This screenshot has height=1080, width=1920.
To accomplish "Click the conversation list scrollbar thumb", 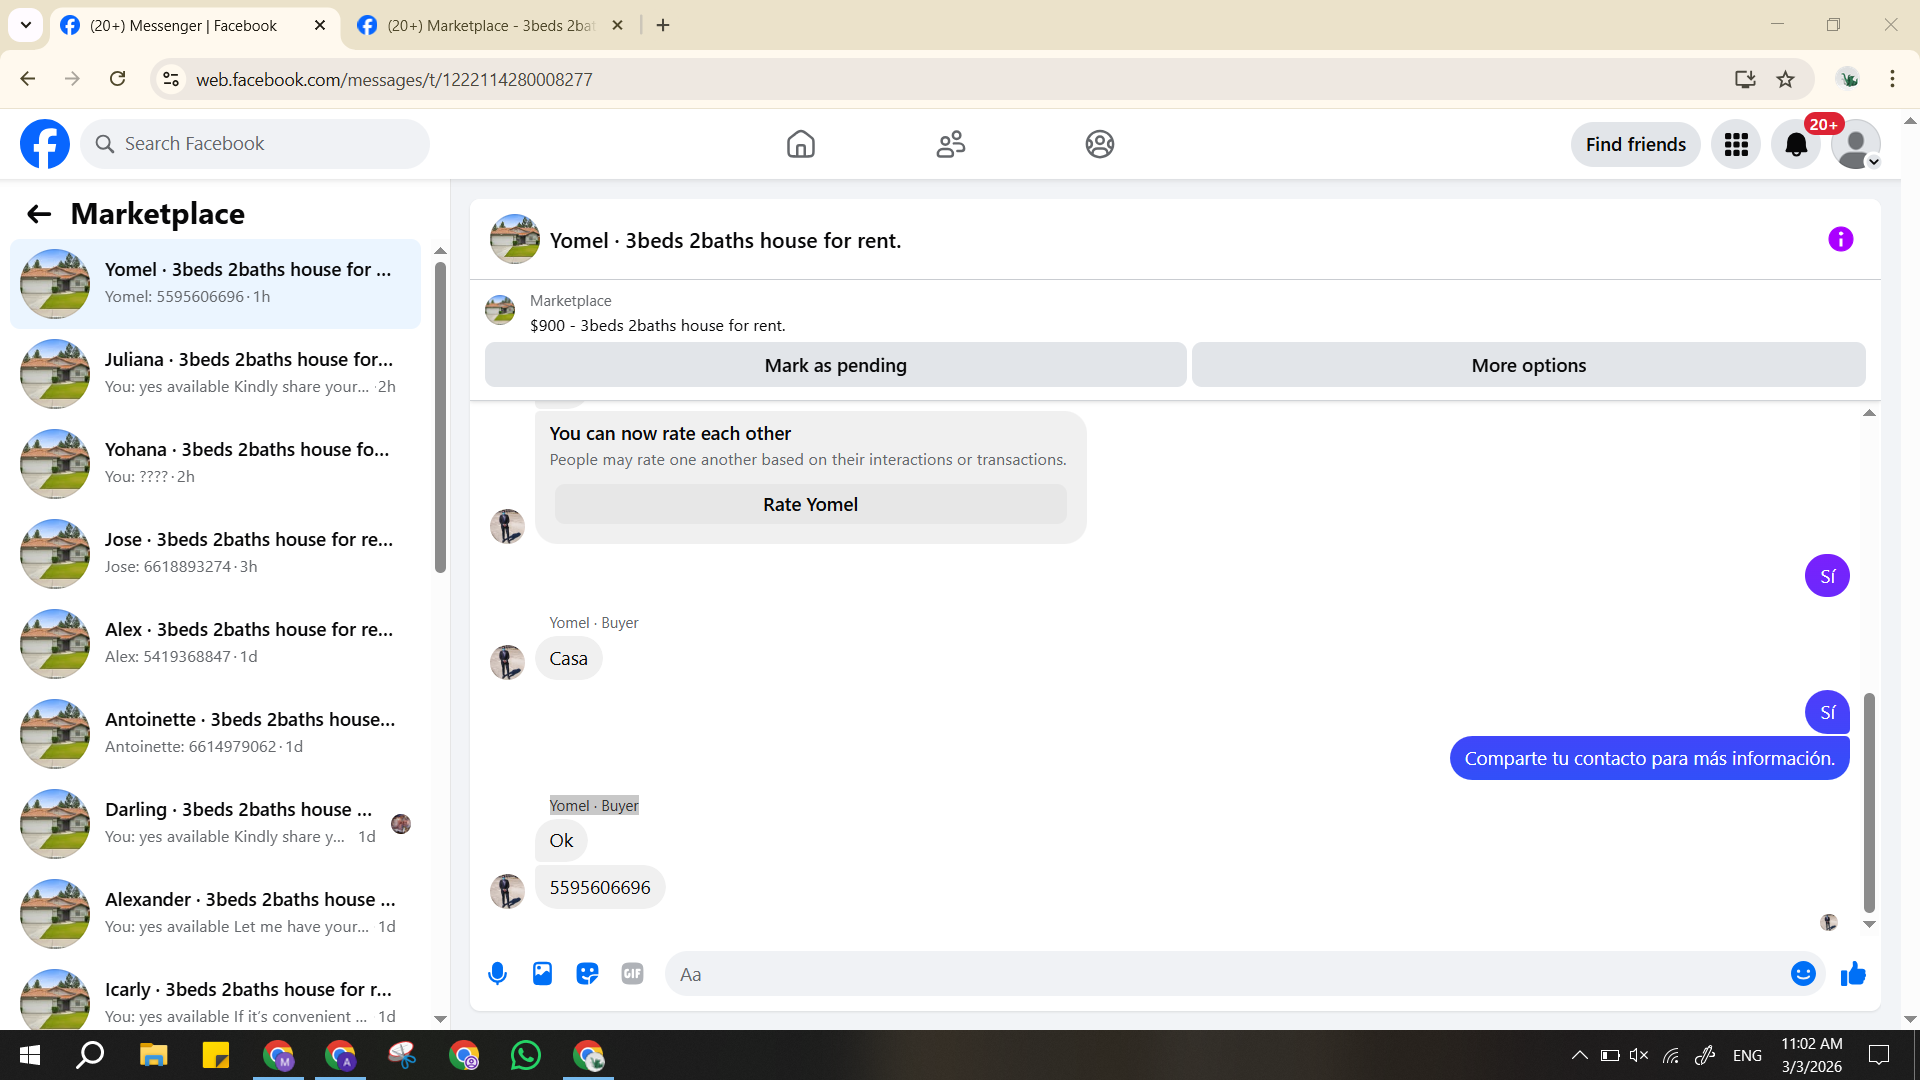I will [440, 418].
